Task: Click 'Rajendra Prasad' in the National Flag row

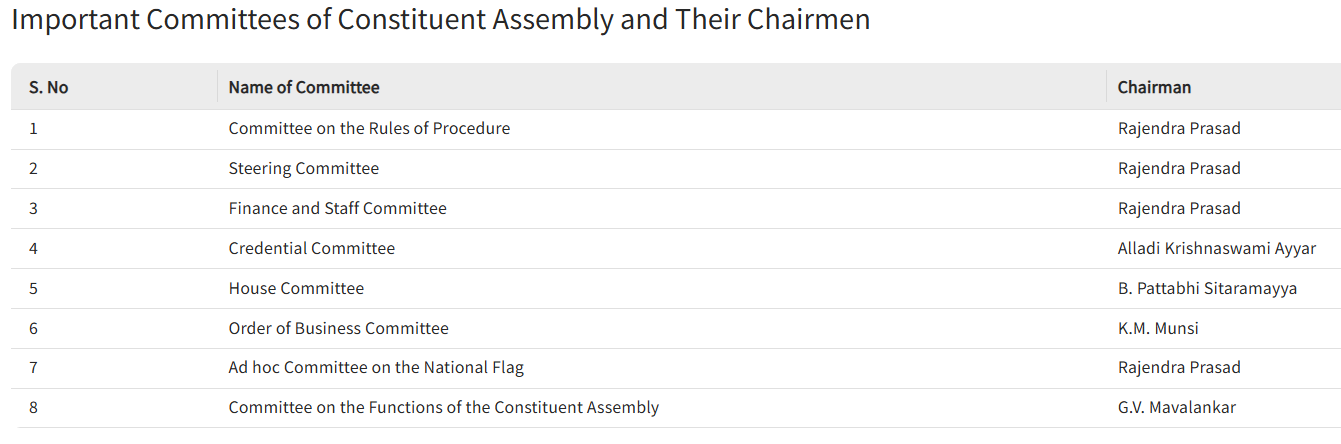Action: pos(1179,368)
